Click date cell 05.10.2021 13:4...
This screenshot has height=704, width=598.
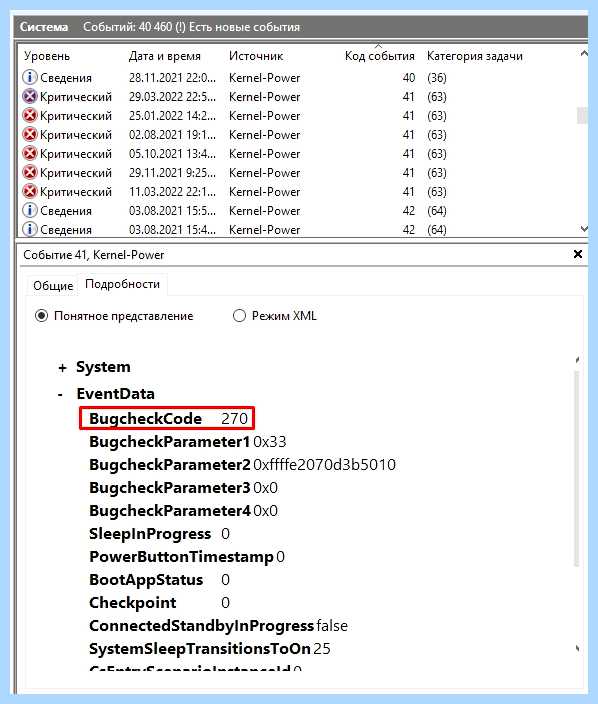(172, 154)
